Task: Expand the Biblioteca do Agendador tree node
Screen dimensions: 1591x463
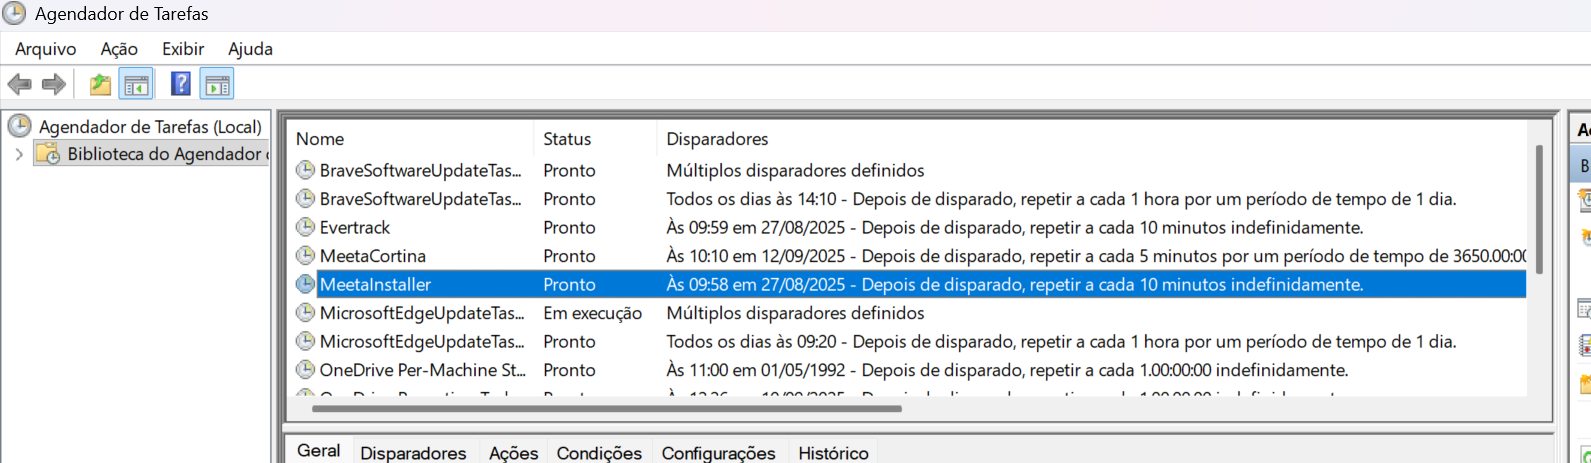Action: click(19, 154)
